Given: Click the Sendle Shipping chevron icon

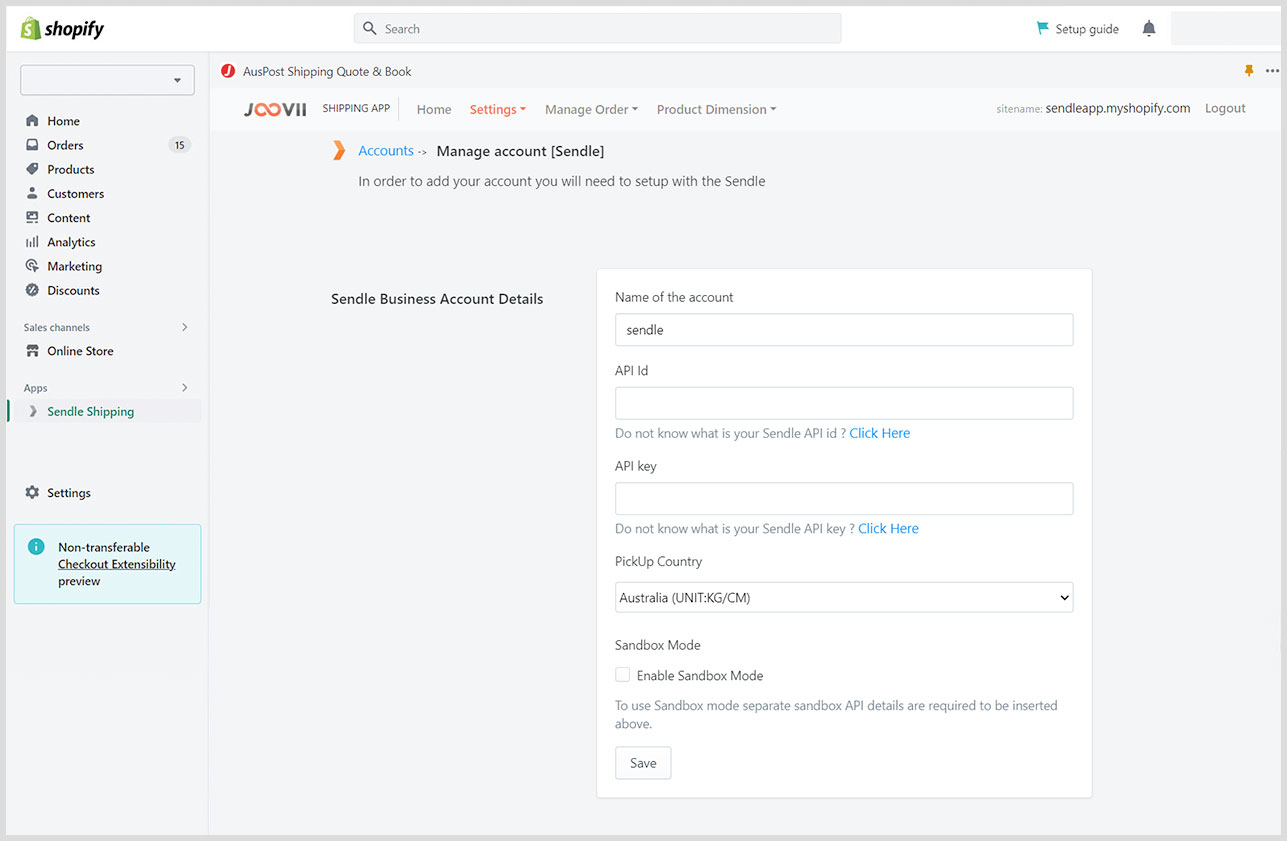Looking at the screenshot, I should (33, 411).
